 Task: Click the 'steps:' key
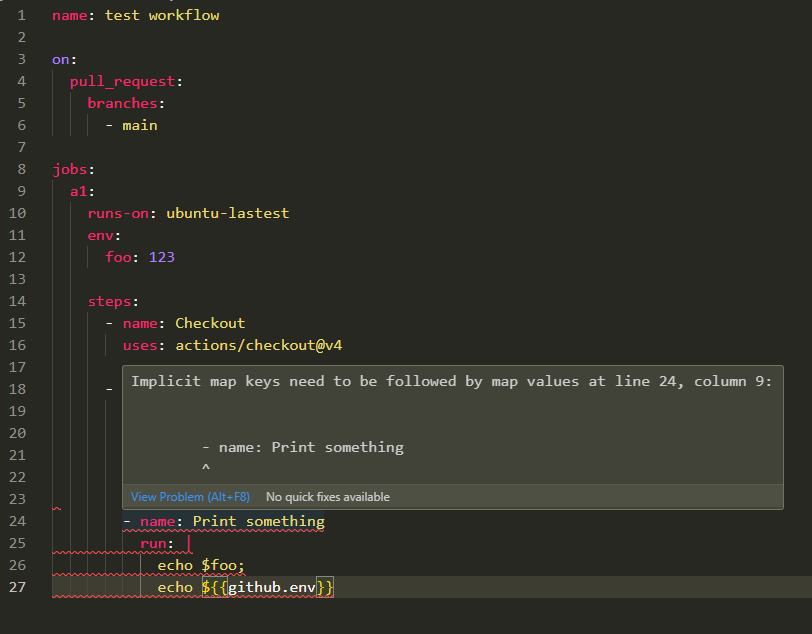coord(113,301)
